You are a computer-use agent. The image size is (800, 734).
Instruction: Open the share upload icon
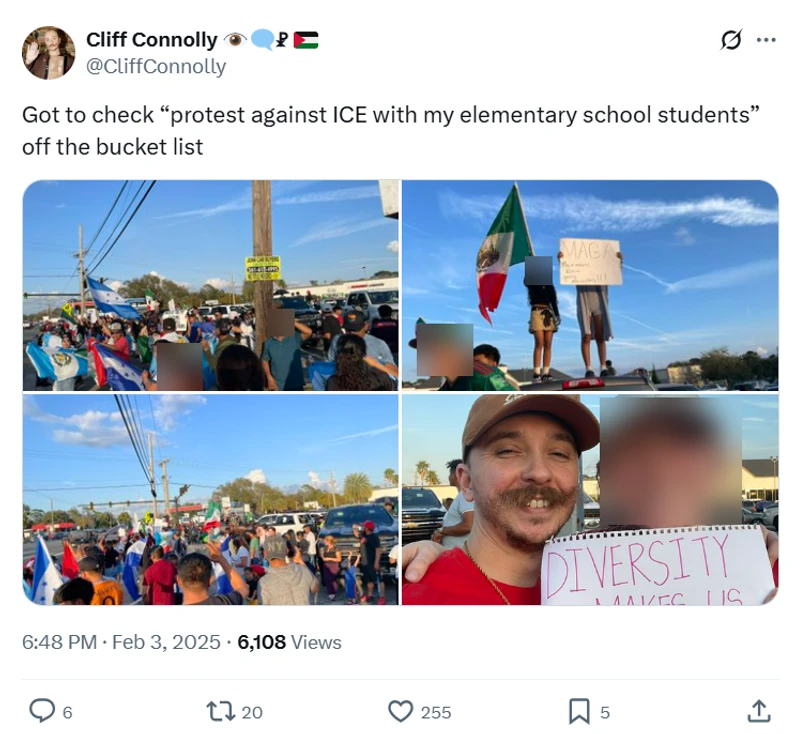[x=759, y=711]
